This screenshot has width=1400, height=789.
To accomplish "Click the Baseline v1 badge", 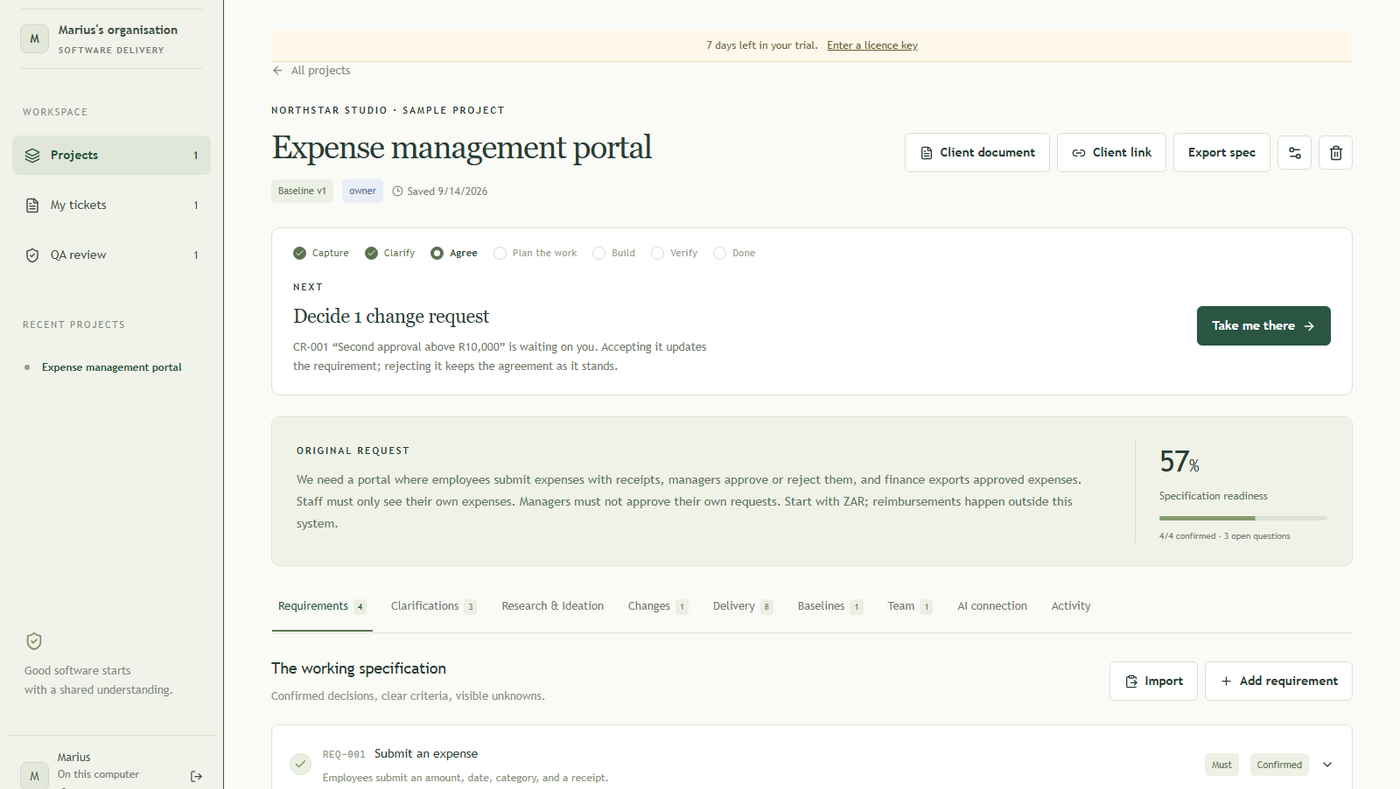I will pyautogui.click(x=302, y=191).
